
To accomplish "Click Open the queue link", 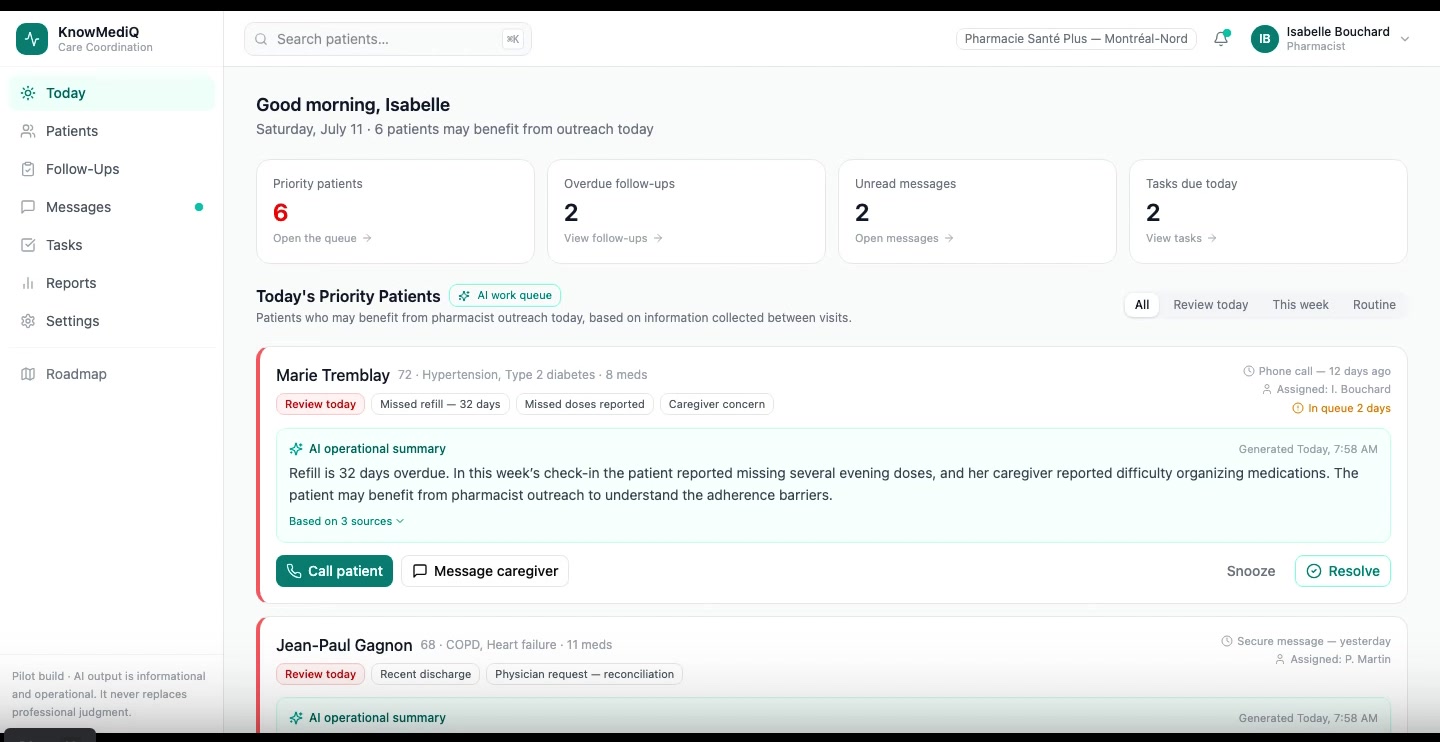I will pos(322,238).
